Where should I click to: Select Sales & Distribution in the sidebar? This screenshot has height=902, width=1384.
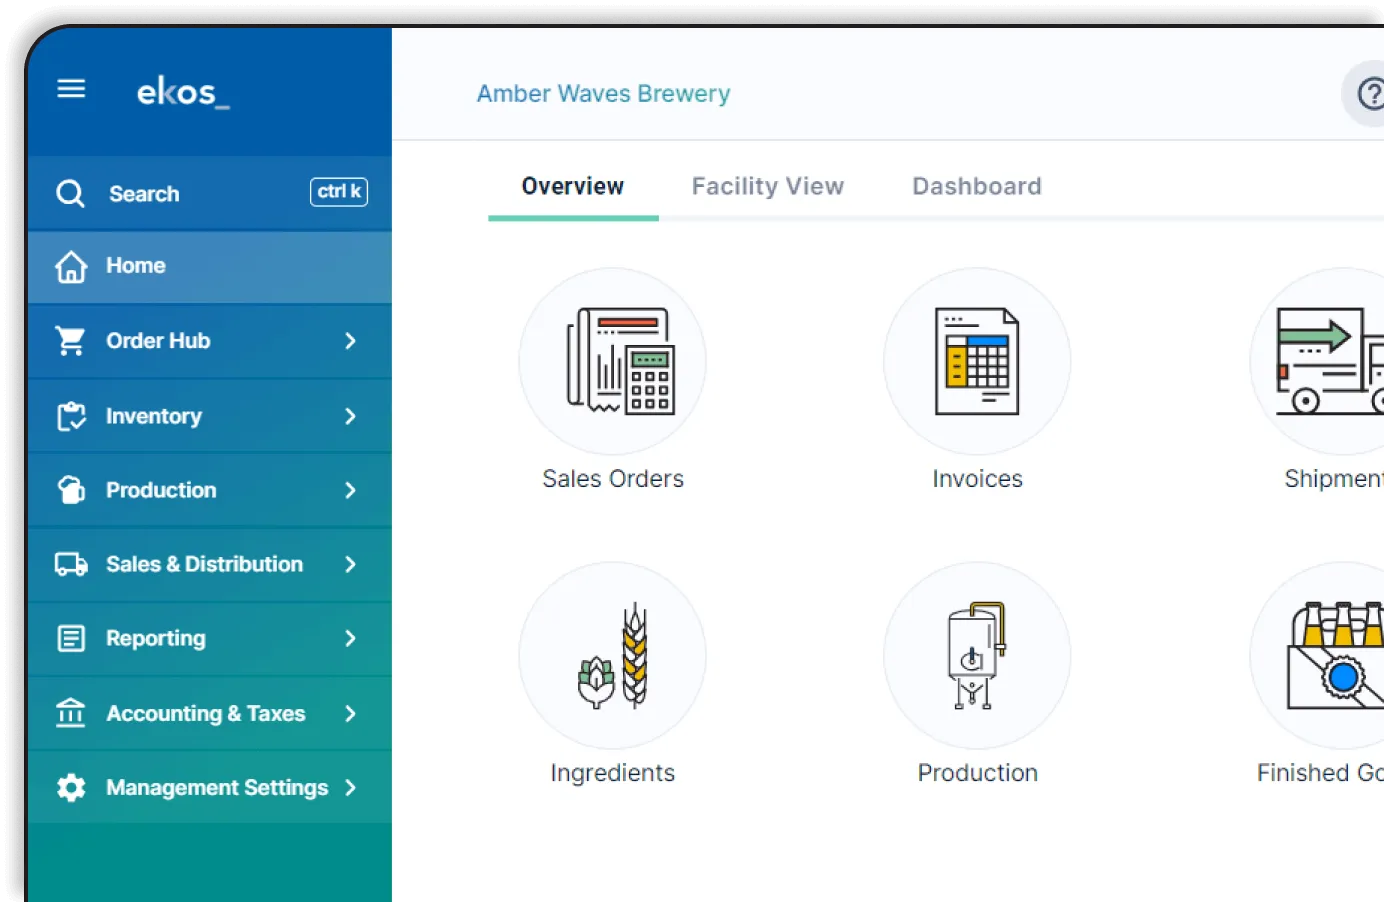click(210, 564)
